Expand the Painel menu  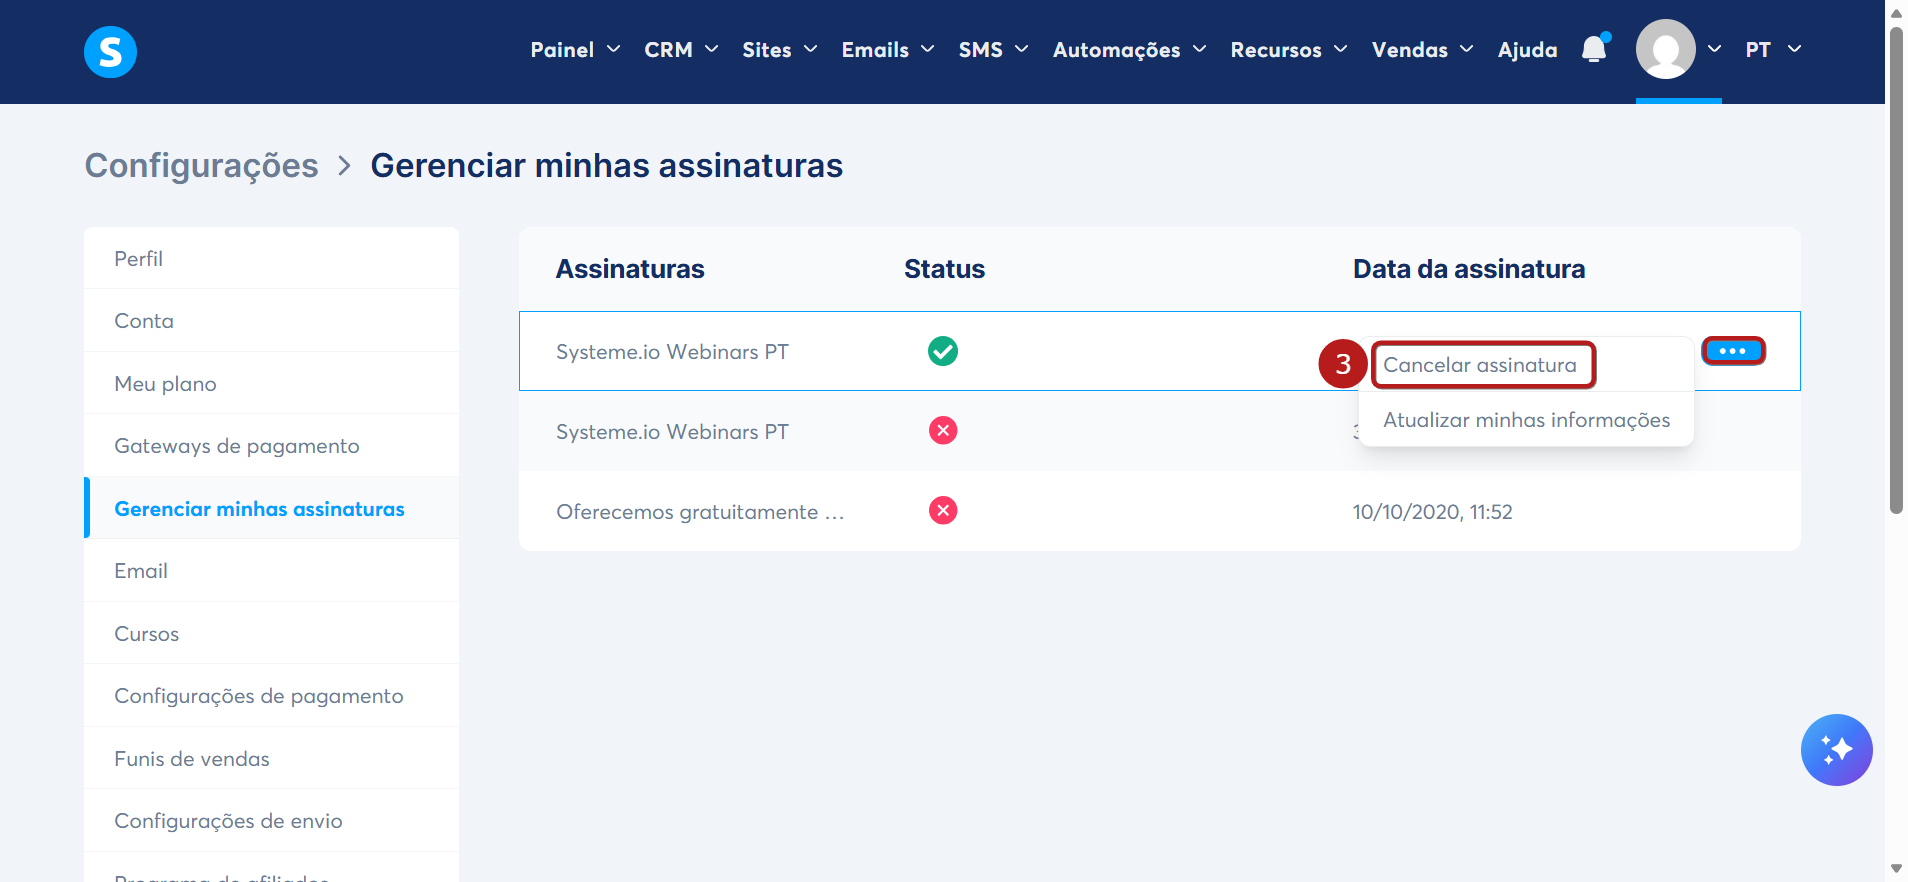(x=575, y=50)
